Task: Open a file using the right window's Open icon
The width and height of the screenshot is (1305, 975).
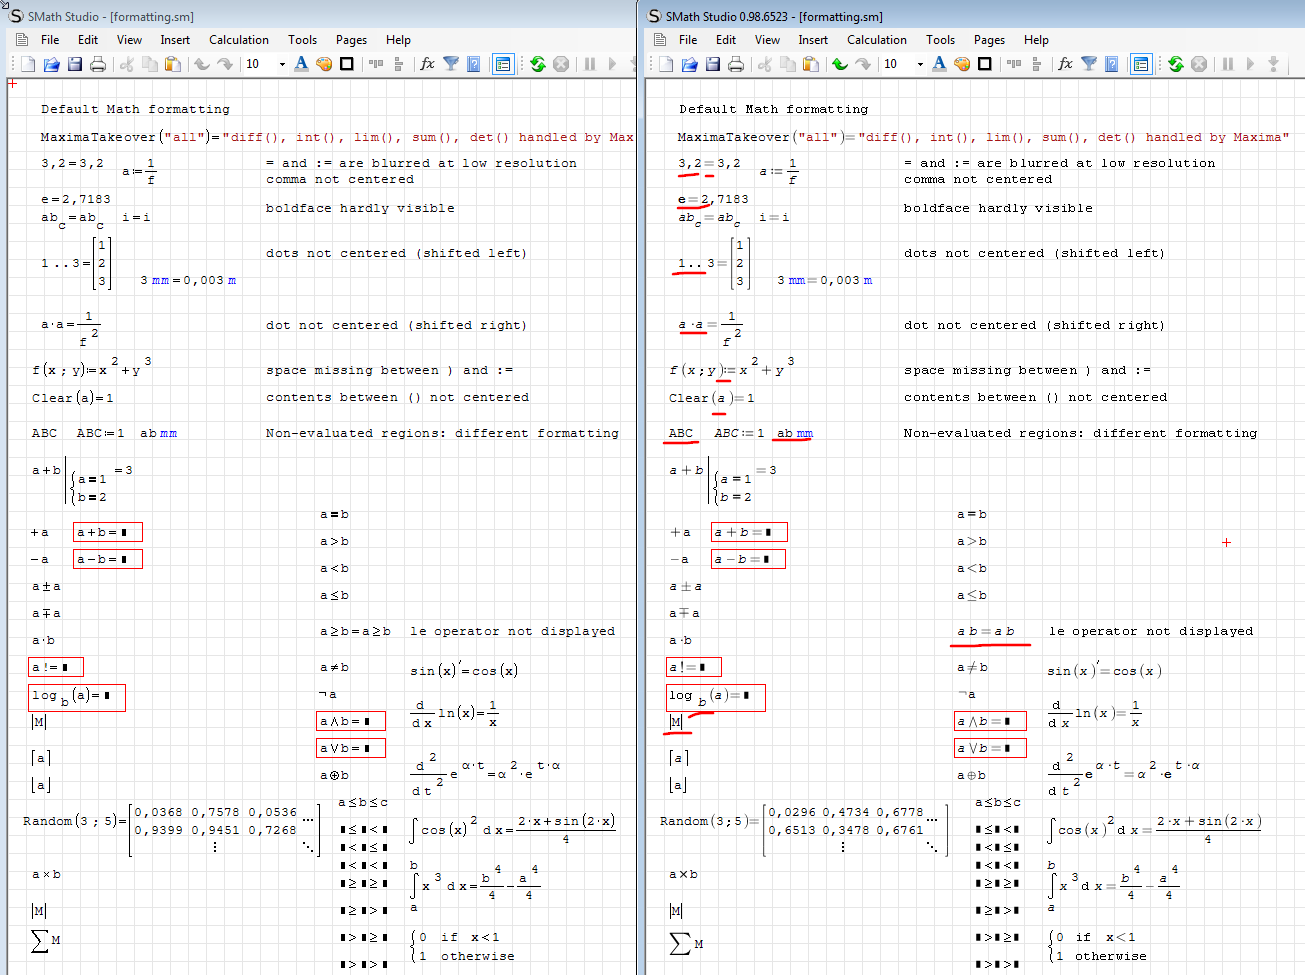Action: [689, 64]
